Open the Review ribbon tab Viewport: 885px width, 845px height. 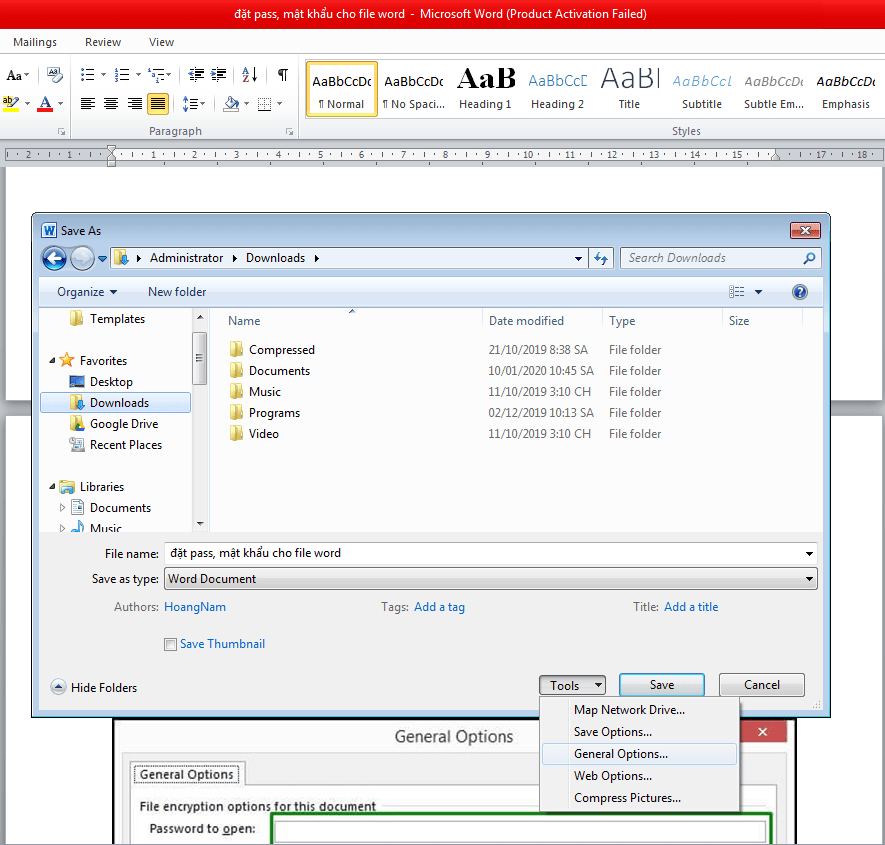click(103, 42)
